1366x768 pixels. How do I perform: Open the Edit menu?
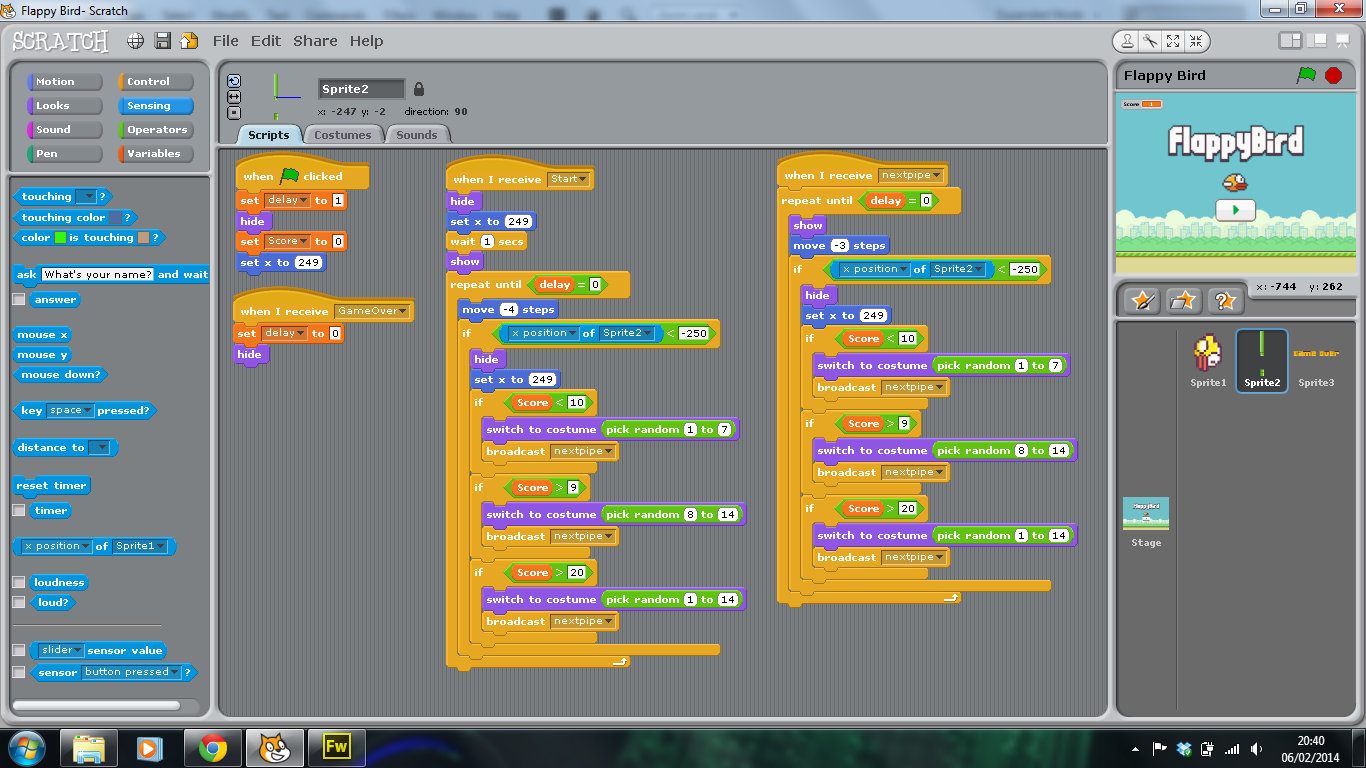coord(266,41)
